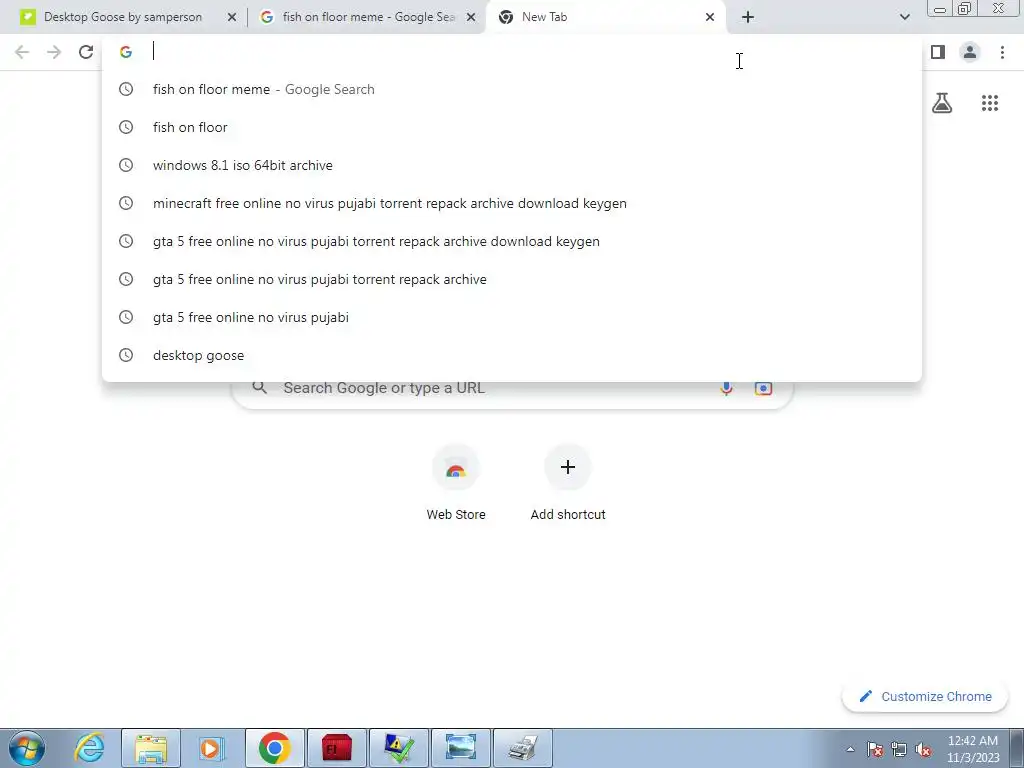1024x768 pixels.
Task: Pick 'windows 8.1 iso 64bit archive' suggestion
Action: point(511,165)
